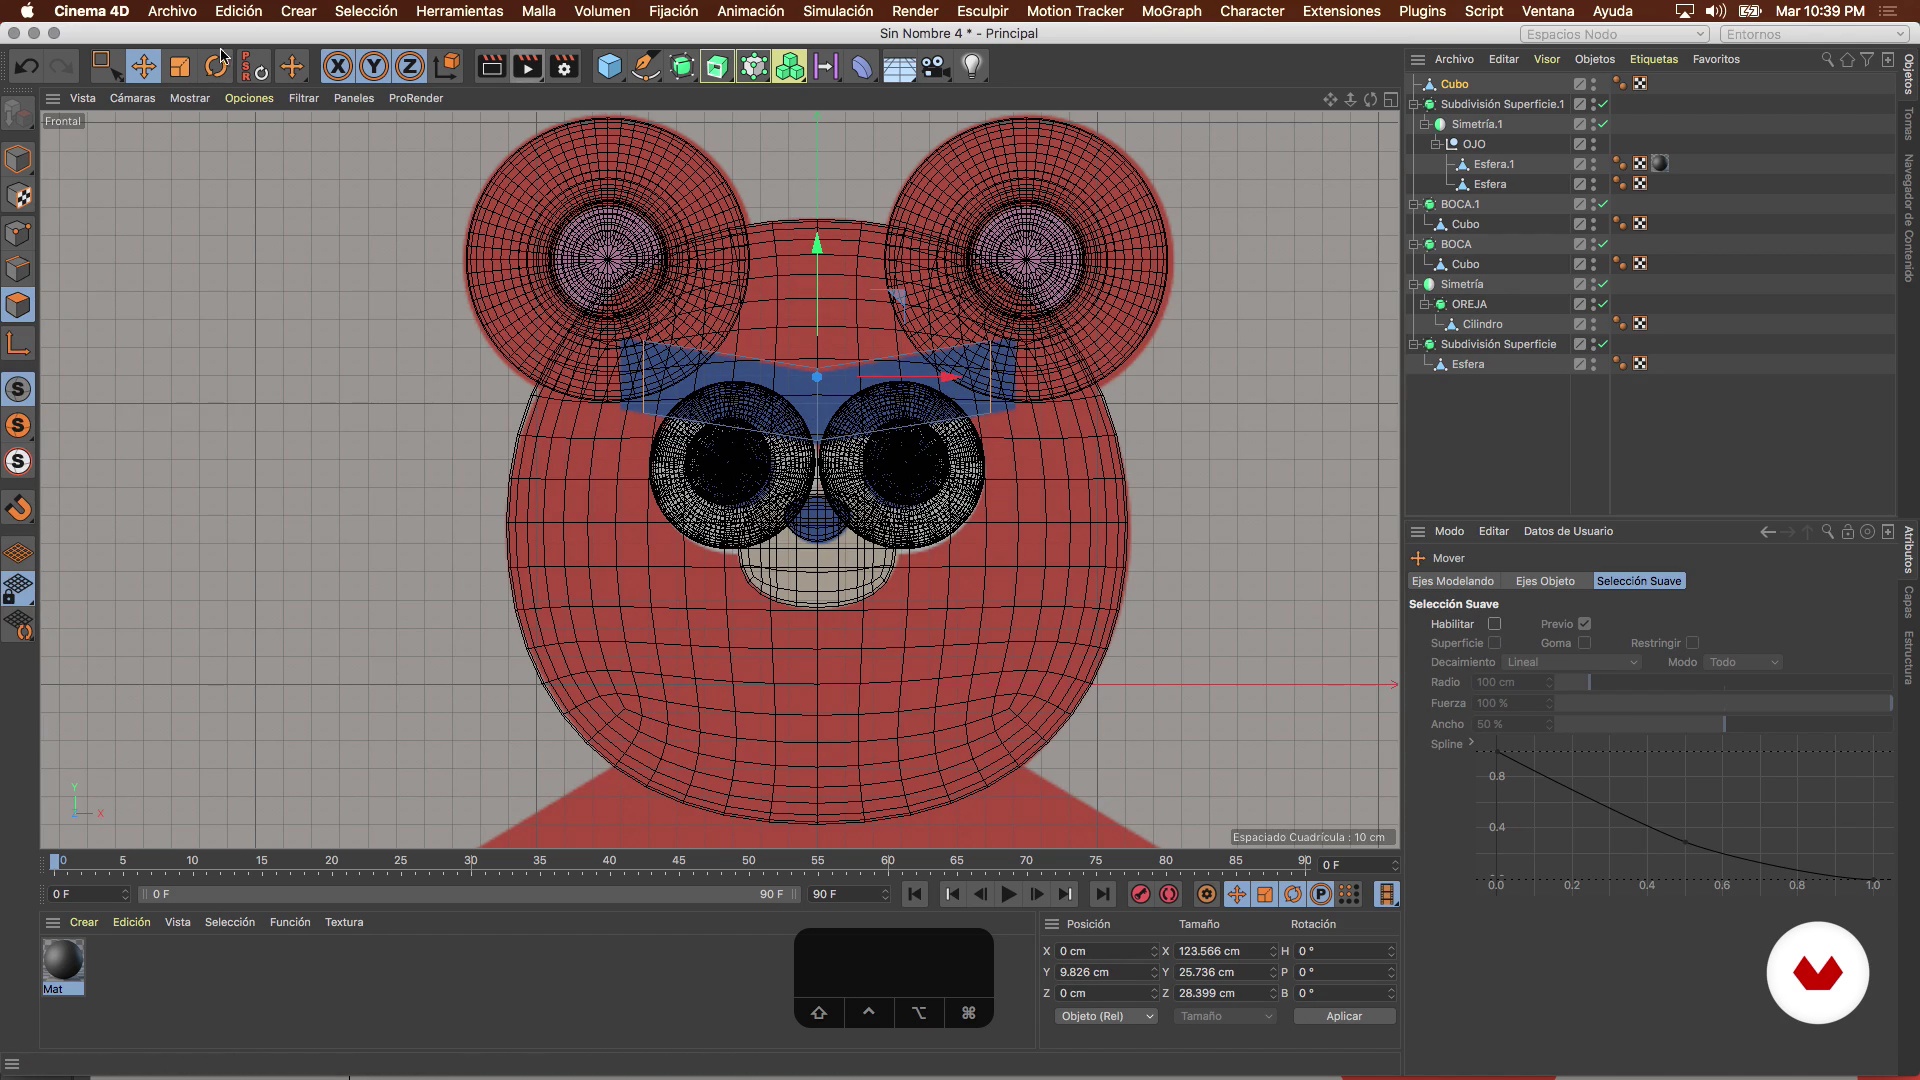Viewport: 1920px width, 1080px height.
Task: Select the Scale tool
Action: point(180,67)
